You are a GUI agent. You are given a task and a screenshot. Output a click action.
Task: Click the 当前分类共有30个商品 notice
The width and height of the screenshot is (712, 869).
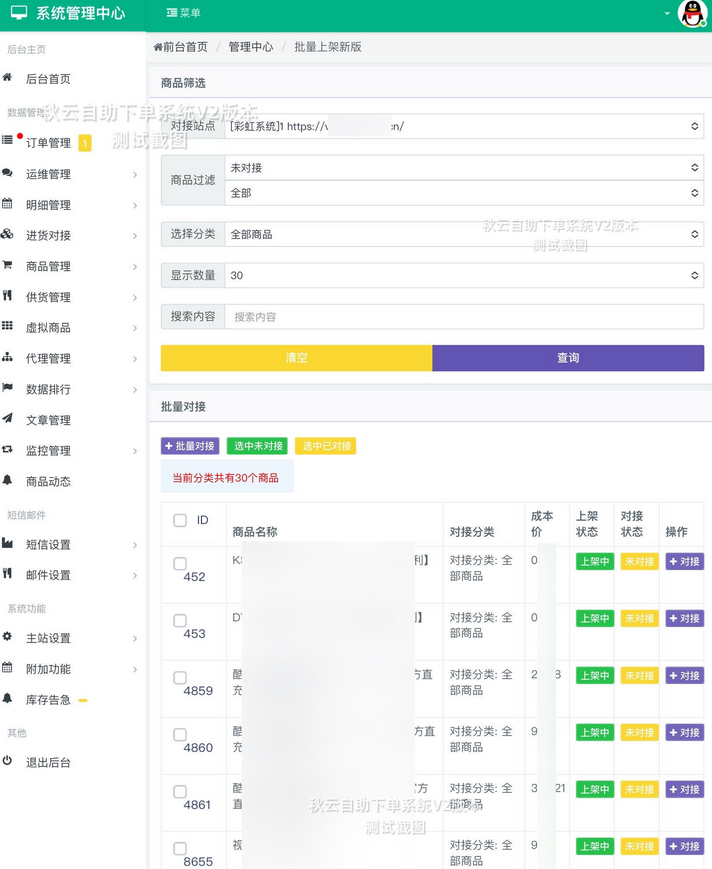(x=227, y=477)
